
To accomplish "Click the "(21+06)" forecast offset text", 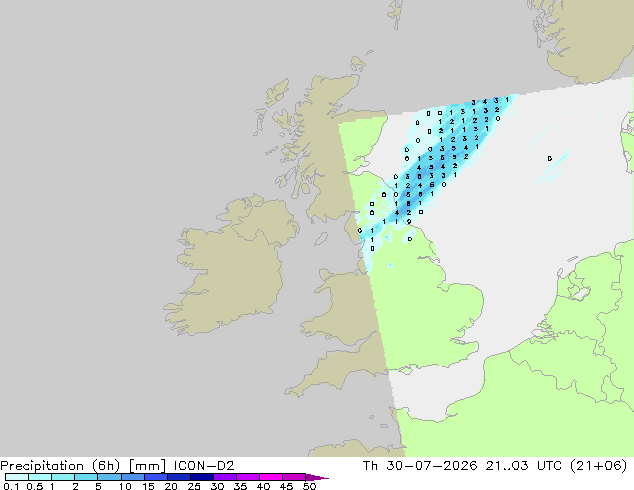I will 598,466.
